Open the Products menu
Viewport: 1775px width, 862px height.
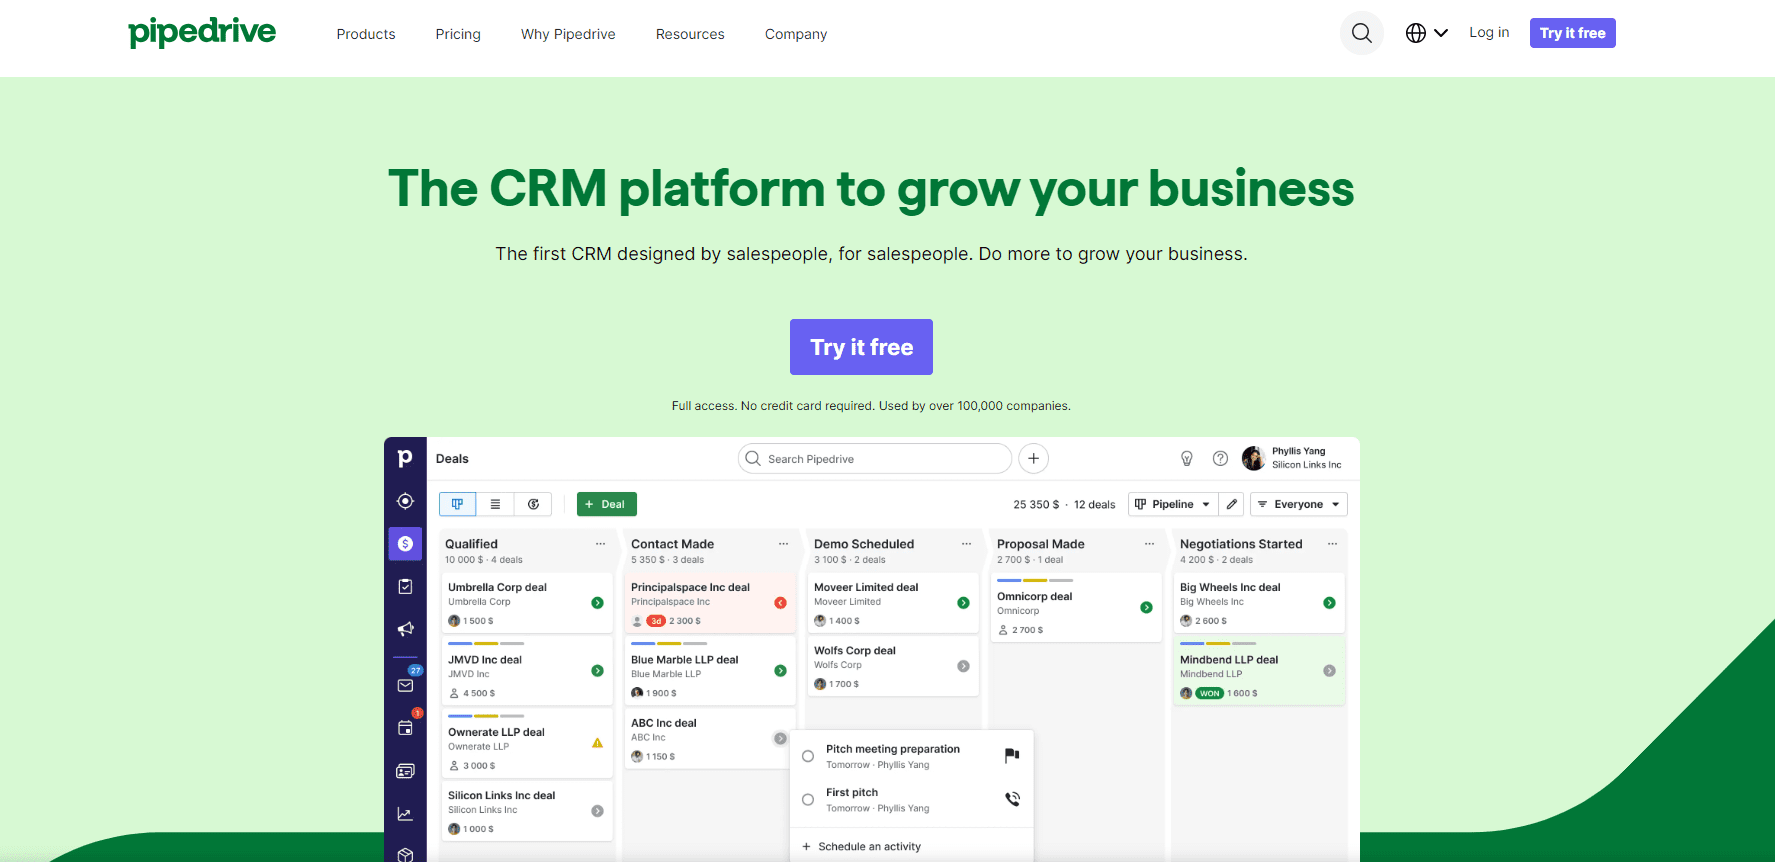tap(366, 34)
